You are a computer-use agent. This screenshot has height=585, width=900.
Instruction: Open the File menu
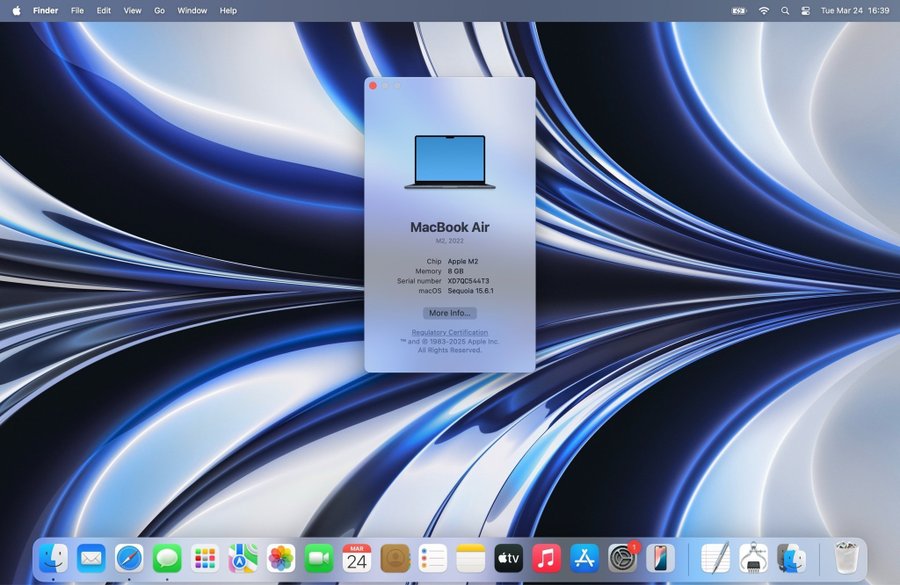coord(77,10)
